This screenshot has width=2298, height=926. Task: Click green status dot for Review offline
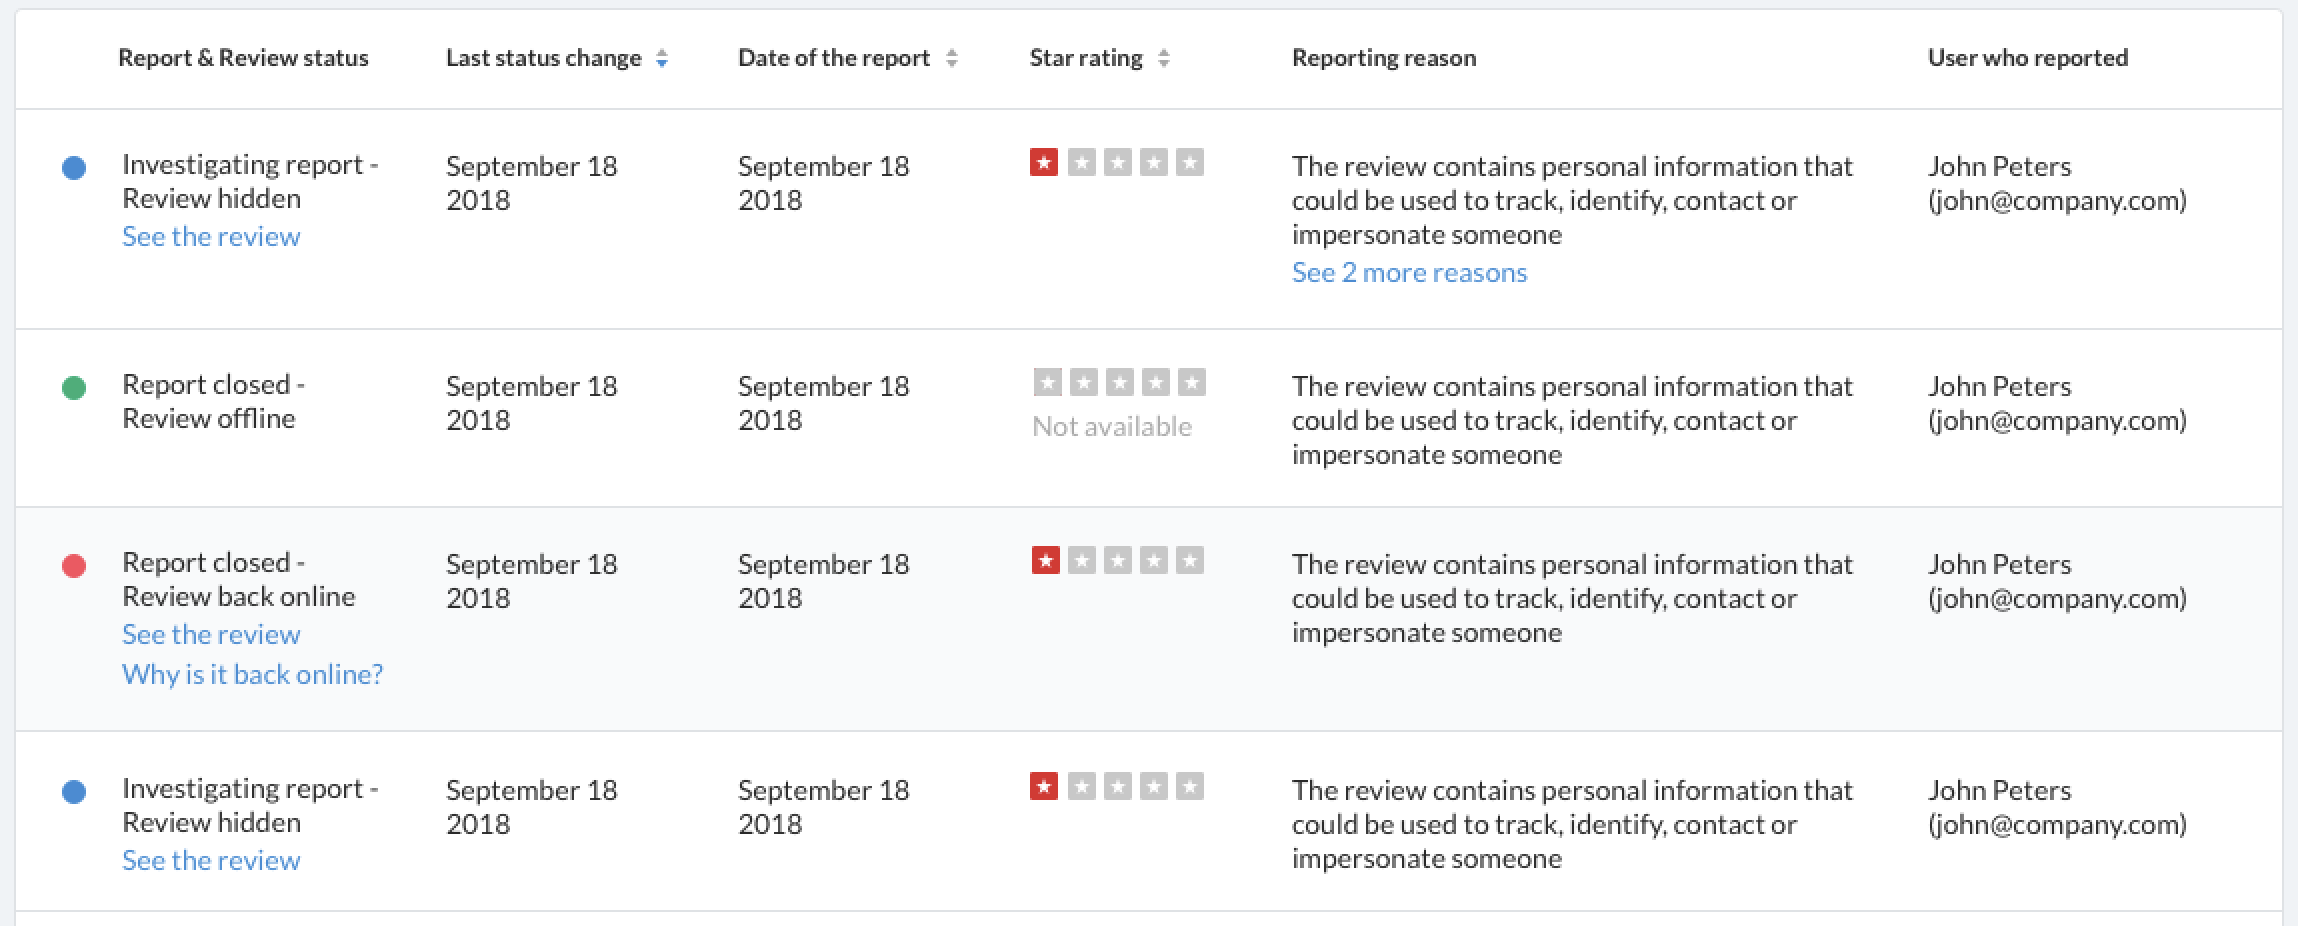tap(74, 388)
